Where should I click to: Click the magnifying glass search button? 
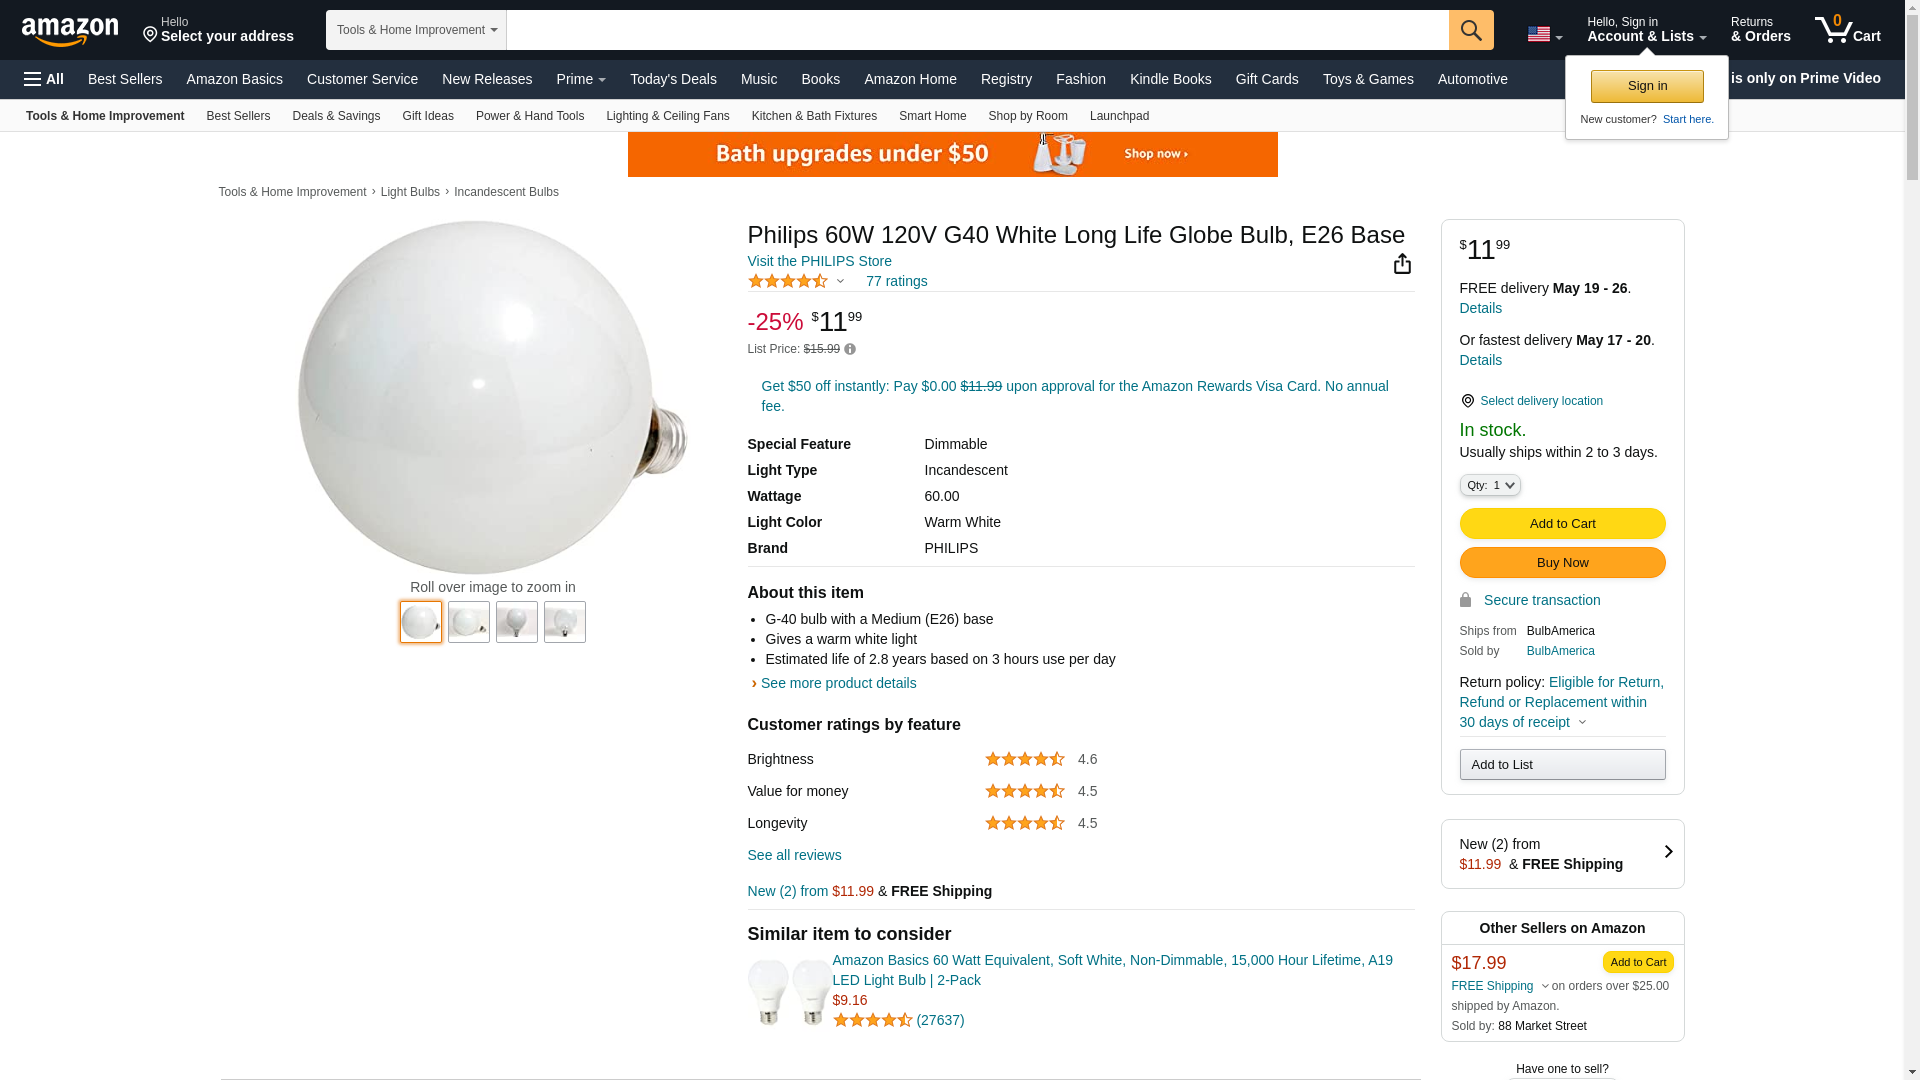(1470, 30)
